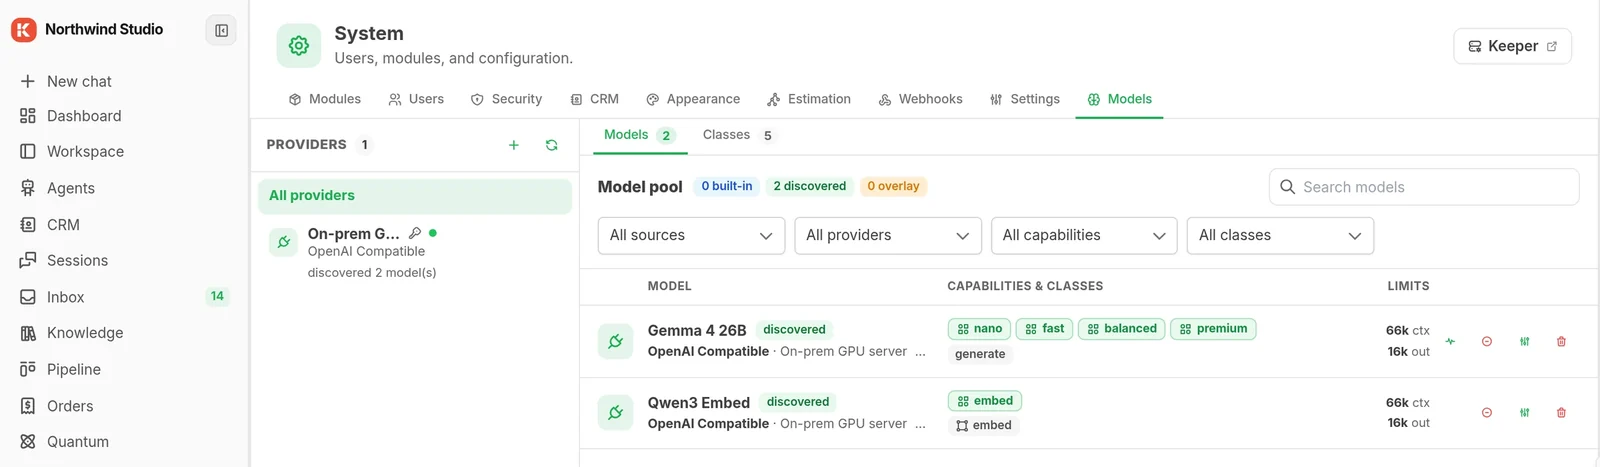Image resolution: width=1600 pixels, height=467 pixels.
Task: Collapse the sidebar with the panel toggle
Action: tap(221, 31)
